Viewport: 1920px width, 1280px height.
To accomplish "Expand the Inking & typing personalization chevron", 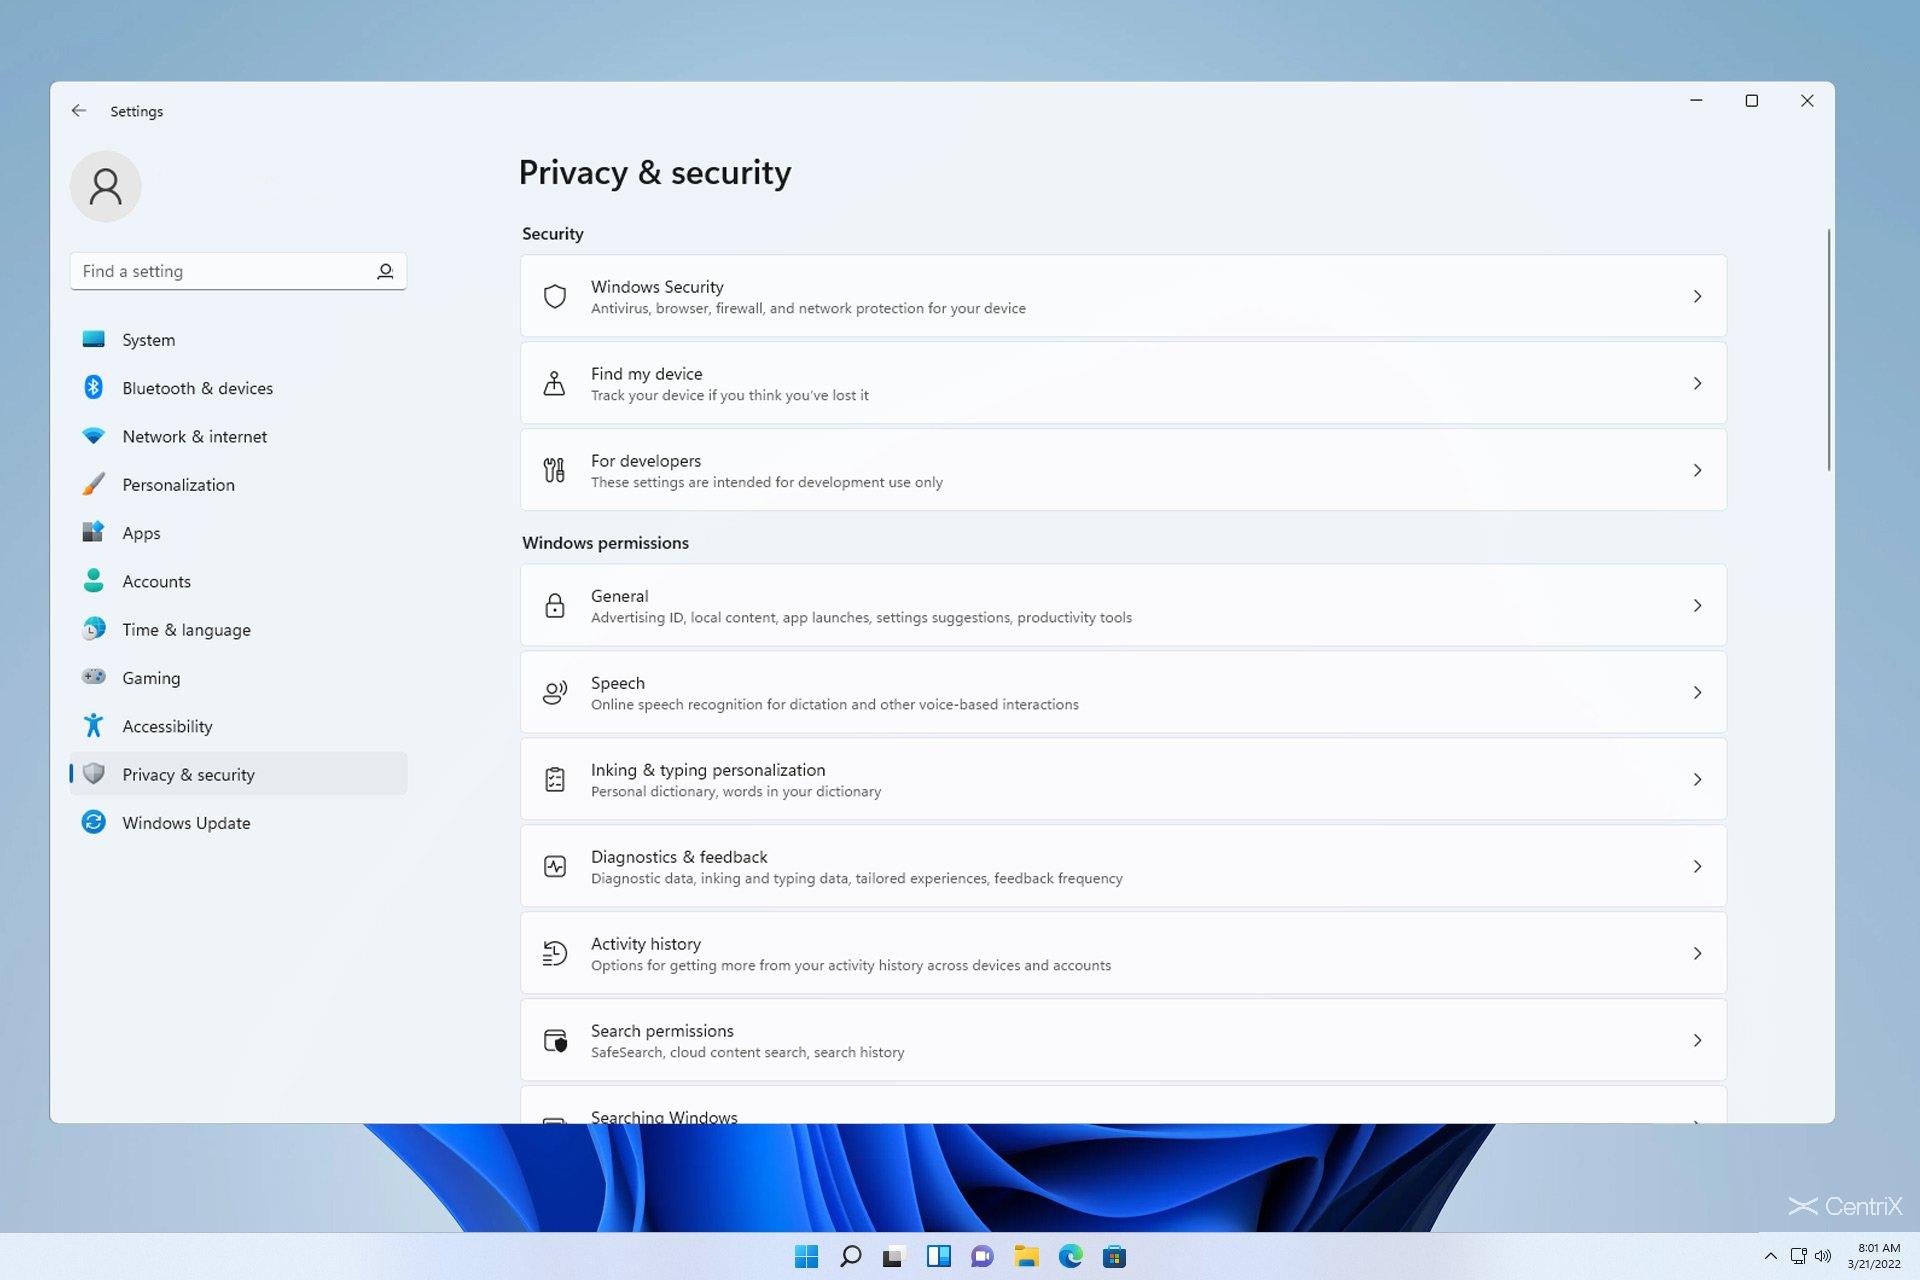I will click(x=1697, y=779).
